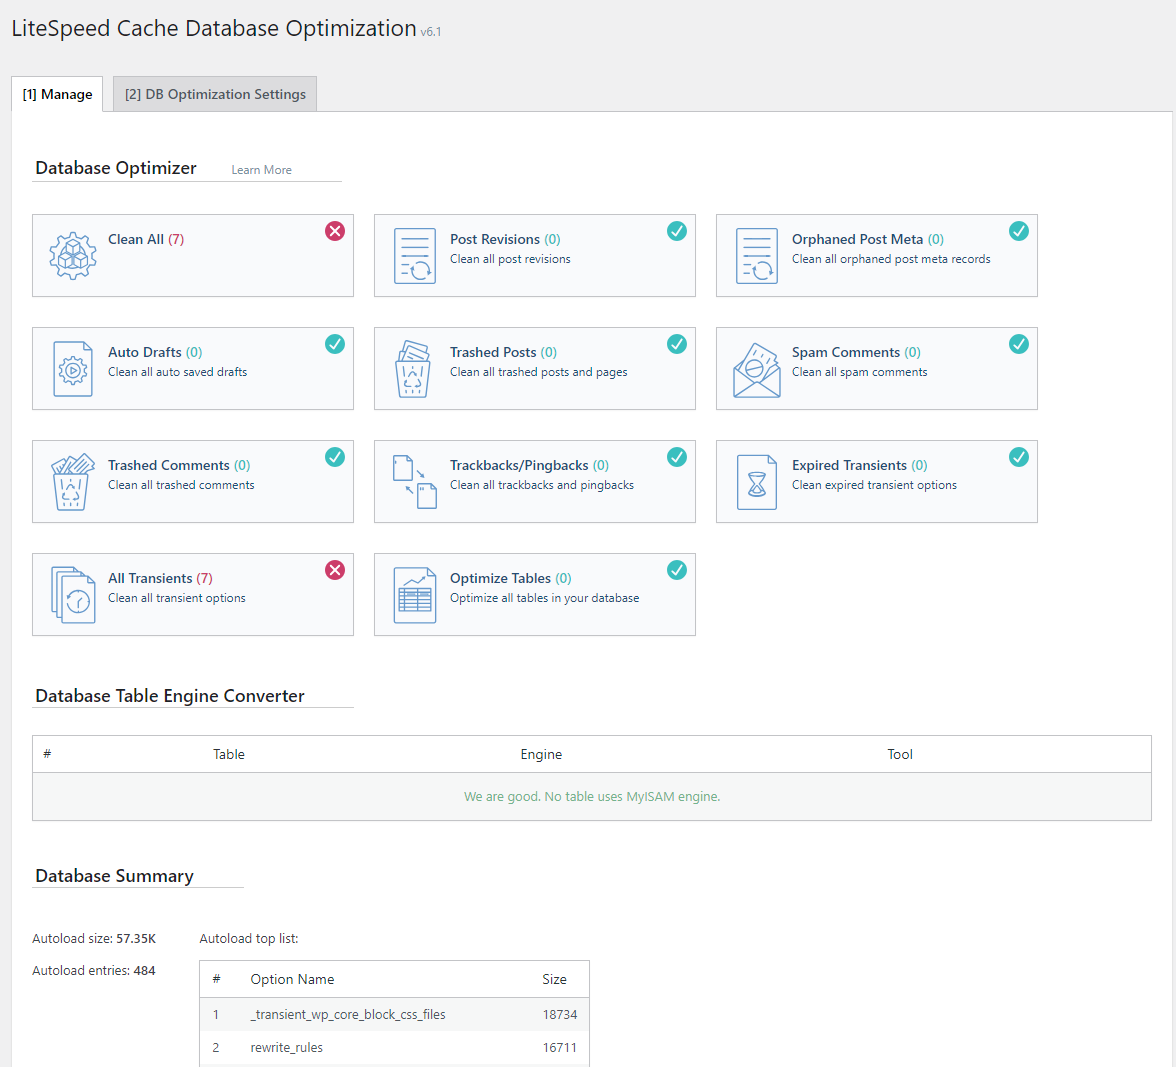This screenshot has height=1067, width=1176.
Task: Click the Expired Transients (0) title
Action: 860,466
